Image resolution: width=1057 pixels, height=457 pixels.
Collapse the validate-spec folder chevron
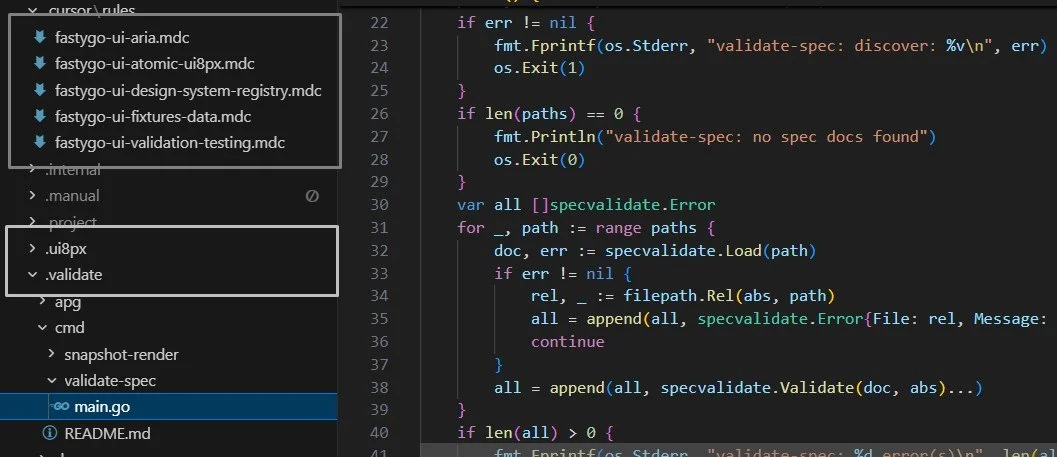click(x=52, y=380)
